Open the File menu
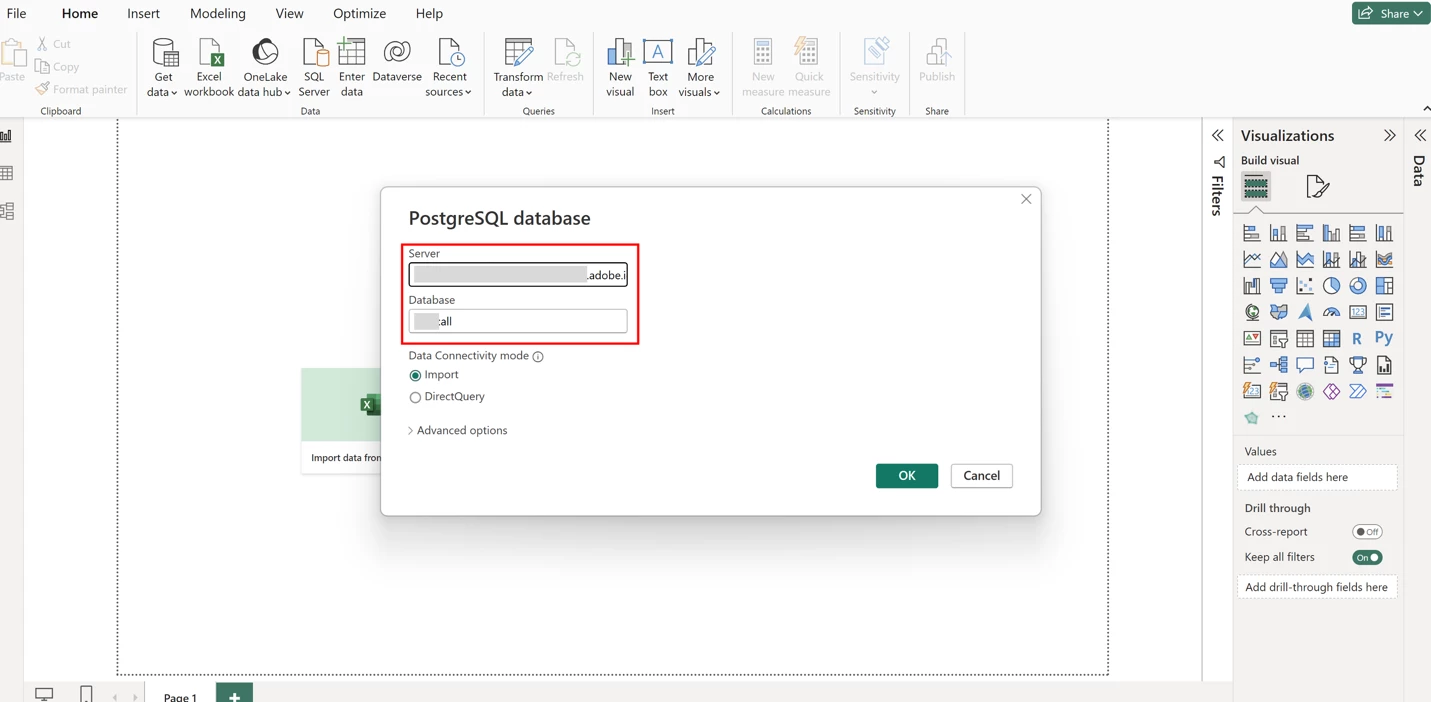 17,13
